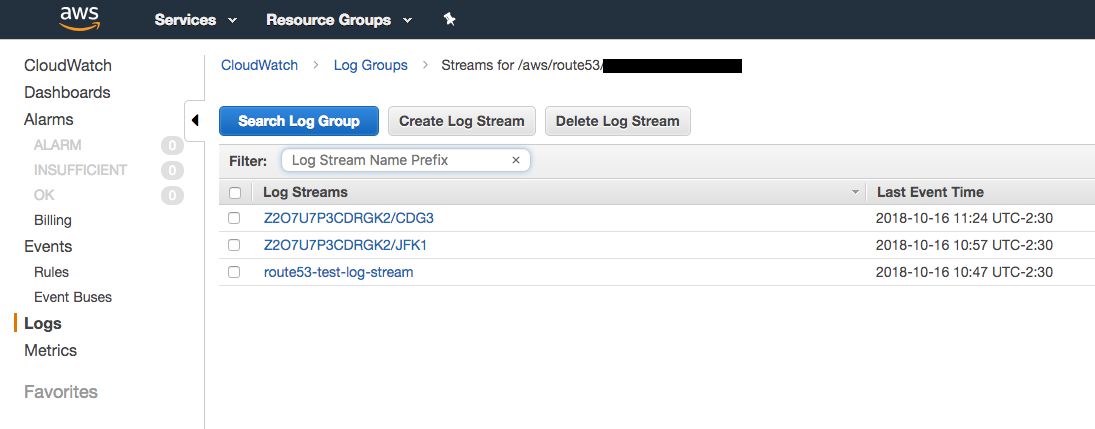Focus the Log Stream Name Prefix field

click(x=406, y=160)
